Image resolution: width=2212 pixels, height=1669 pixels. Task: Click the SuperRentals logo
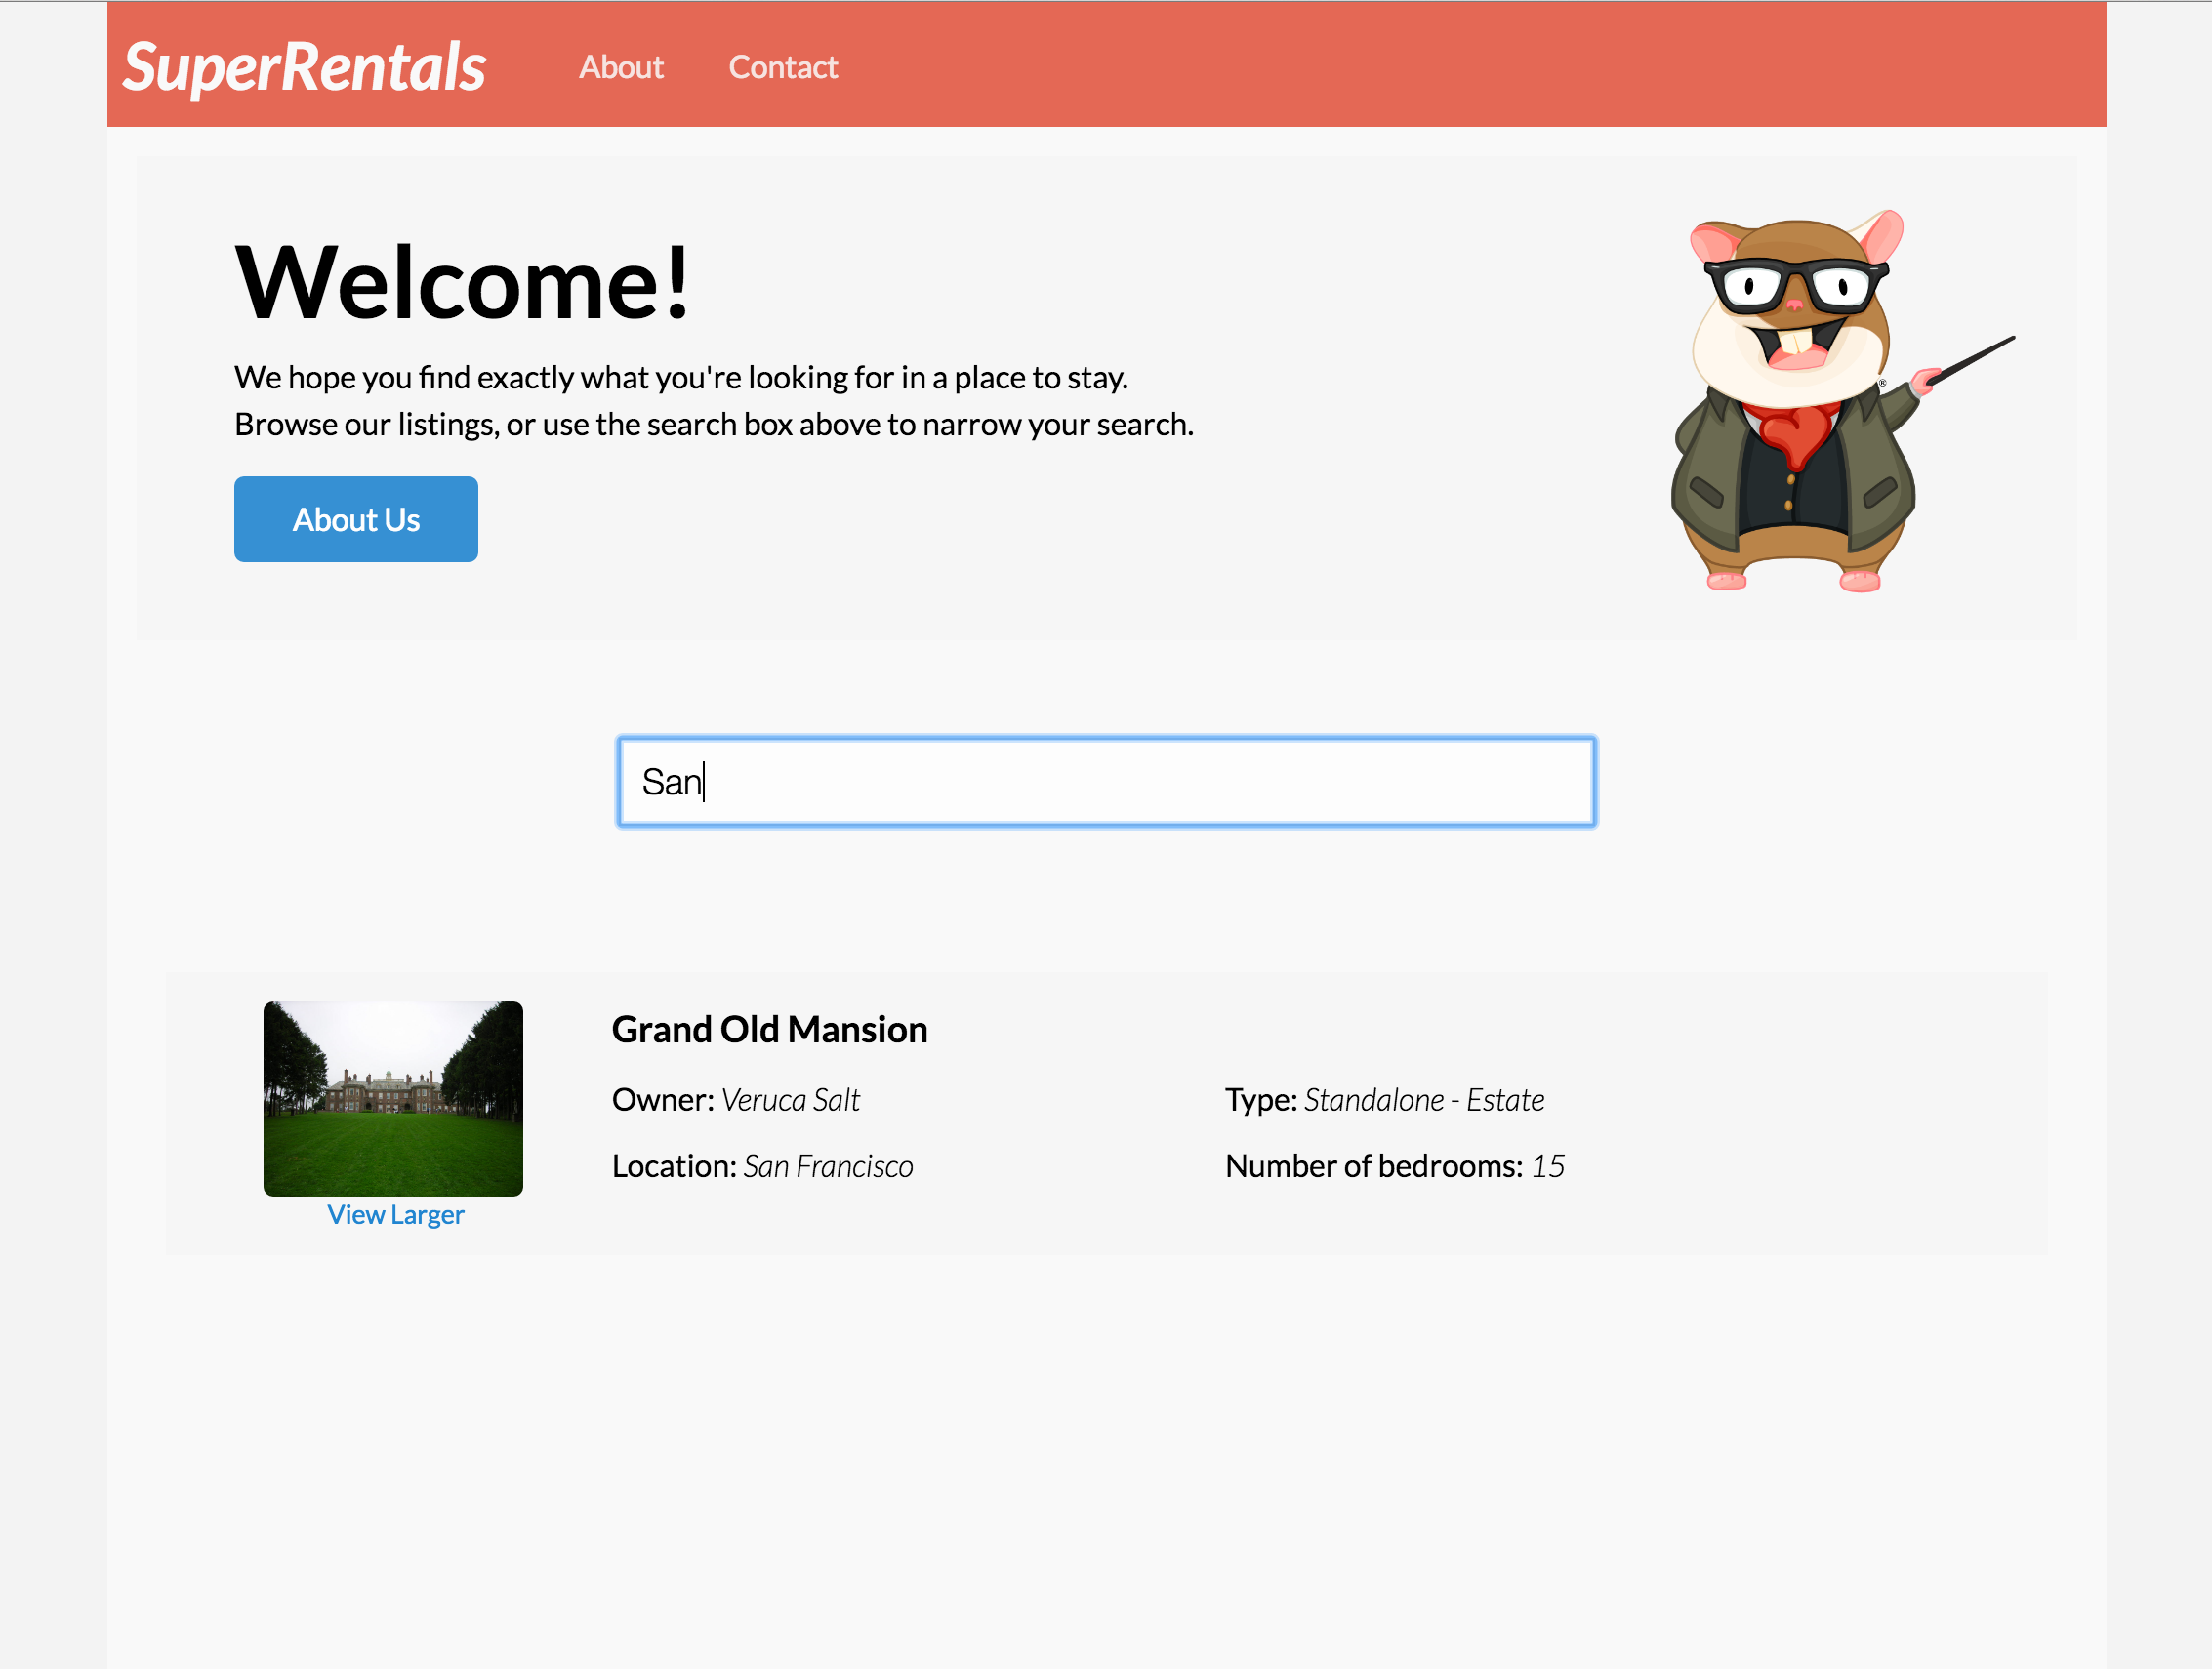[x=304, y=67]
